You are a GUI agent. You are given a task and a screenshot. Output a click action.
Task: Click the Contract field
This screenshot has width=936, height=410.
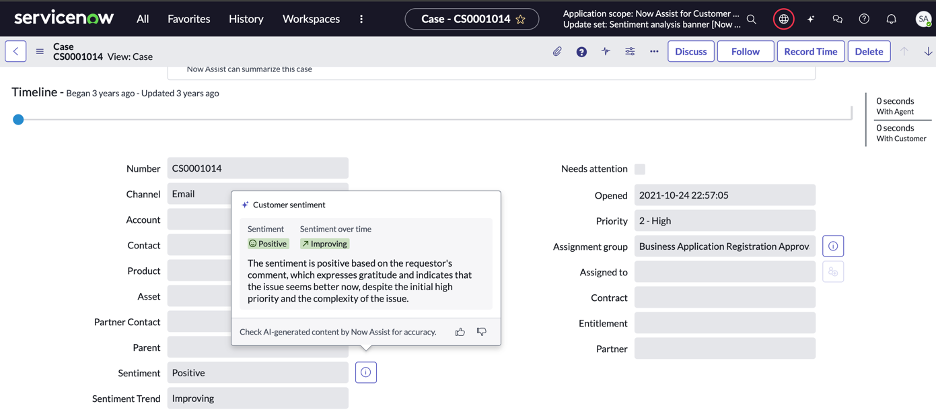point(725,297)
